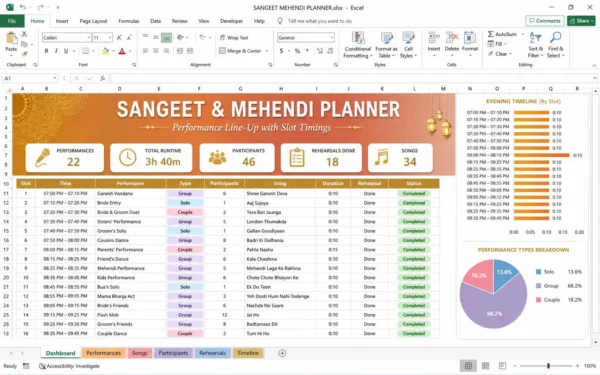Click in the formula bar input
Image resolution: width=600 pixels, height=375 pixels.
click(352, 78)
